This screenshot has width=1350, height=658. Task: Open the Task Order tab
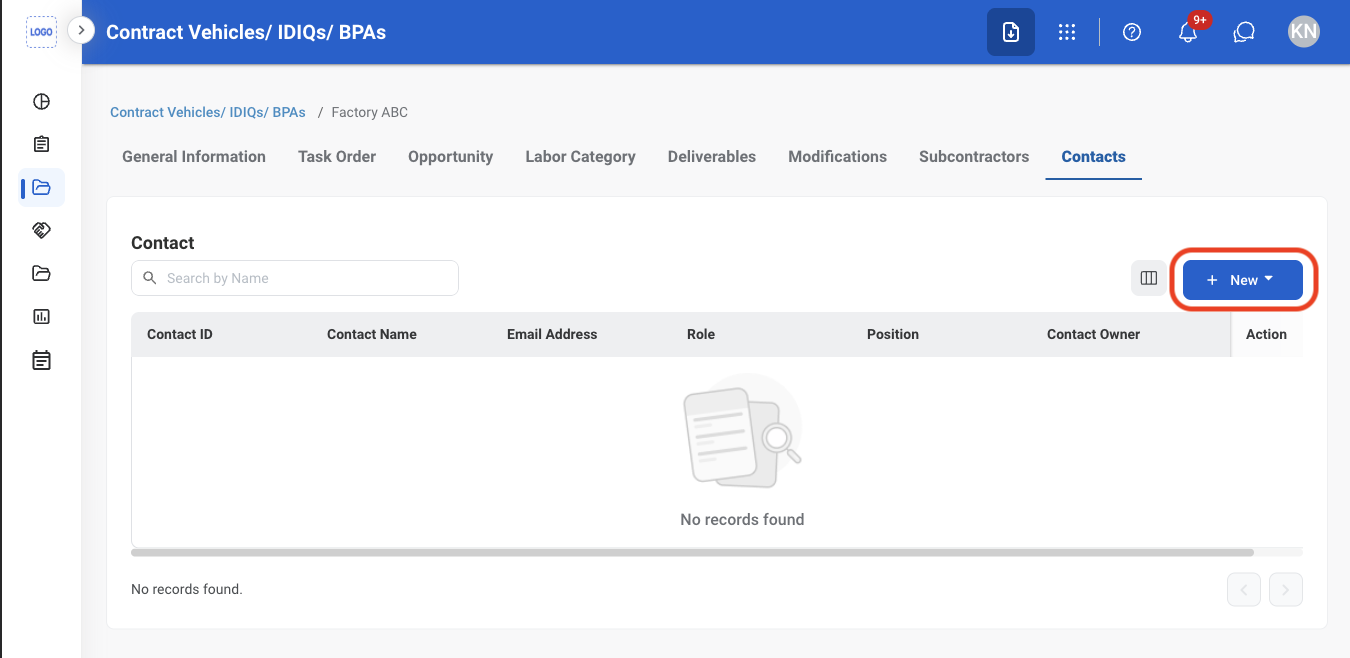(x=337, y=157)
